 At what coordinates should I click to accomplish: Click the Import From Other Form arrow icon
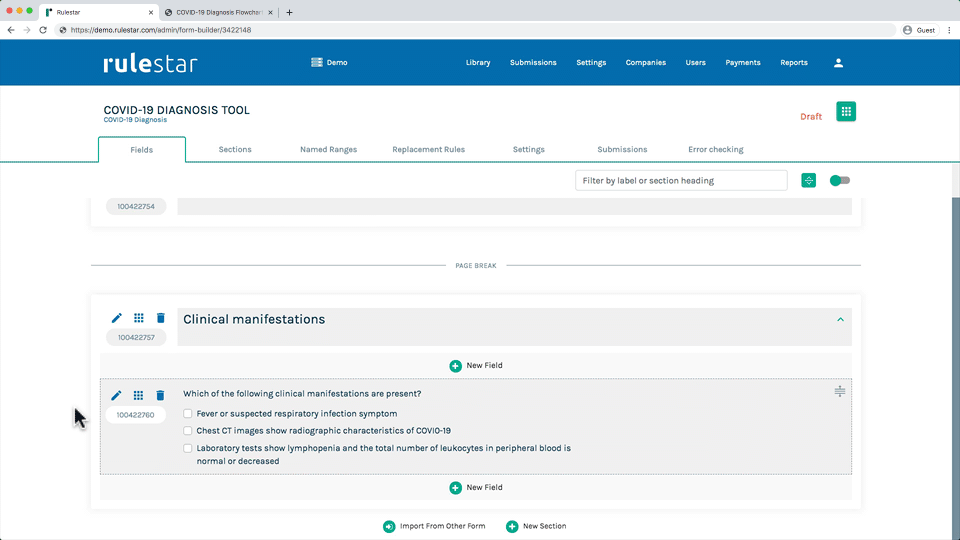tap(389, 527)
